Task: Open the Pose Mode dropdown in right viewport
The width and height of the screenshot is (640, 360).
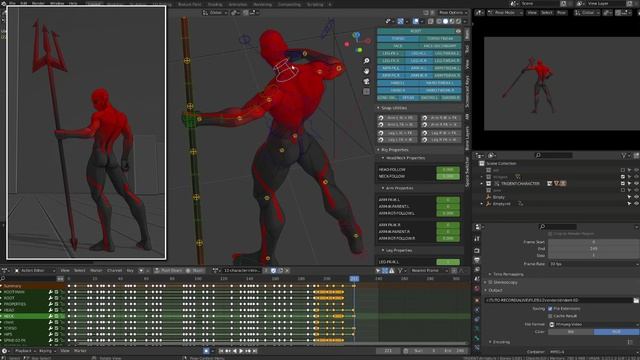Action: [x=506, y=13]
